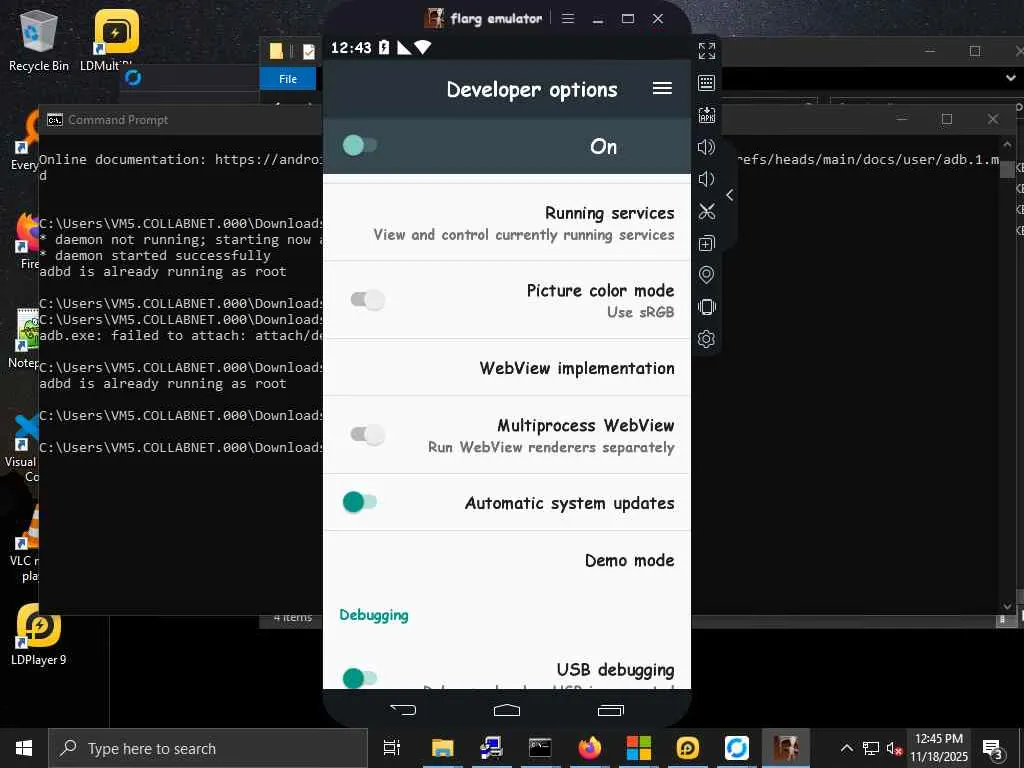Open LDPlayer from the taskbar
The image size is (1024, 768).
pos(688,748)
